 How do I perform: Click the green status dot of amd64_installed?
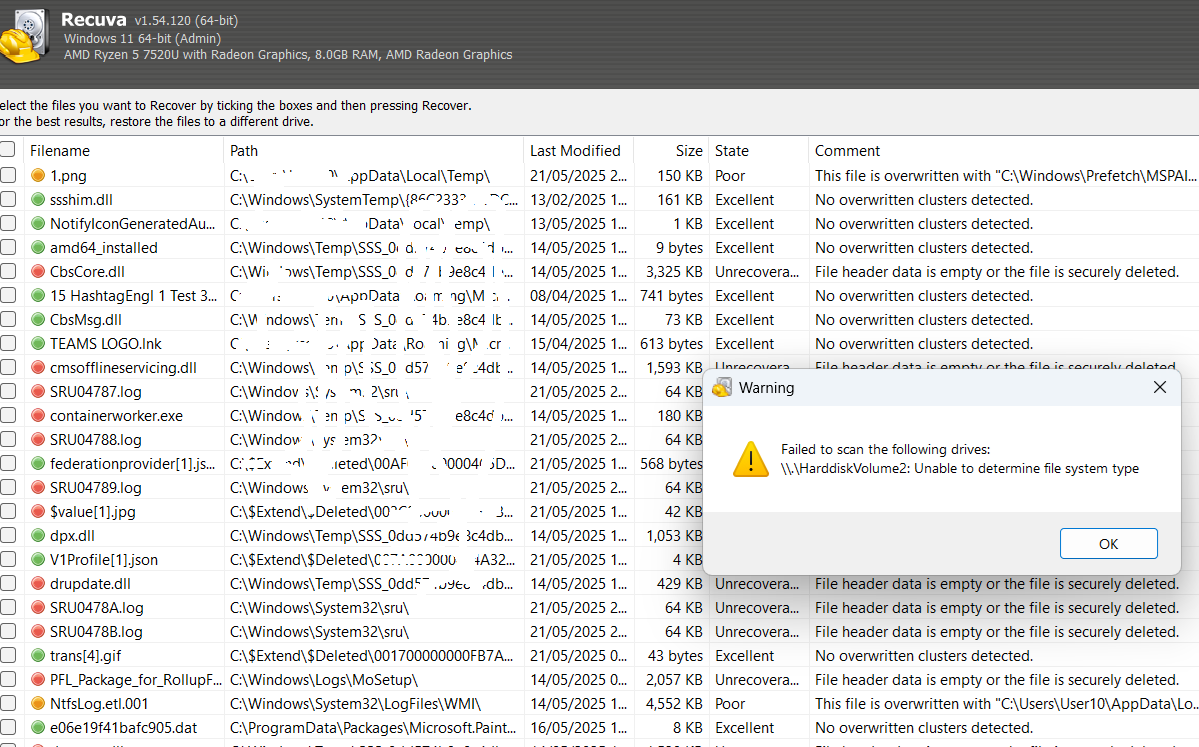pos(37,247)
